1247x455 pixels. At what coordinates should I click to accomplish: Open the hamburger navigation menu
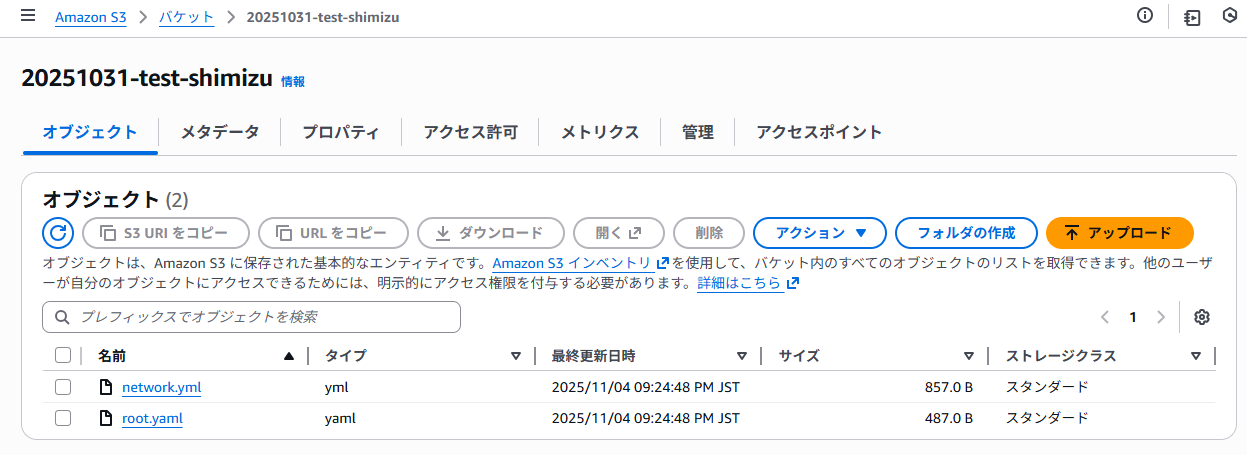coord(28,16)
